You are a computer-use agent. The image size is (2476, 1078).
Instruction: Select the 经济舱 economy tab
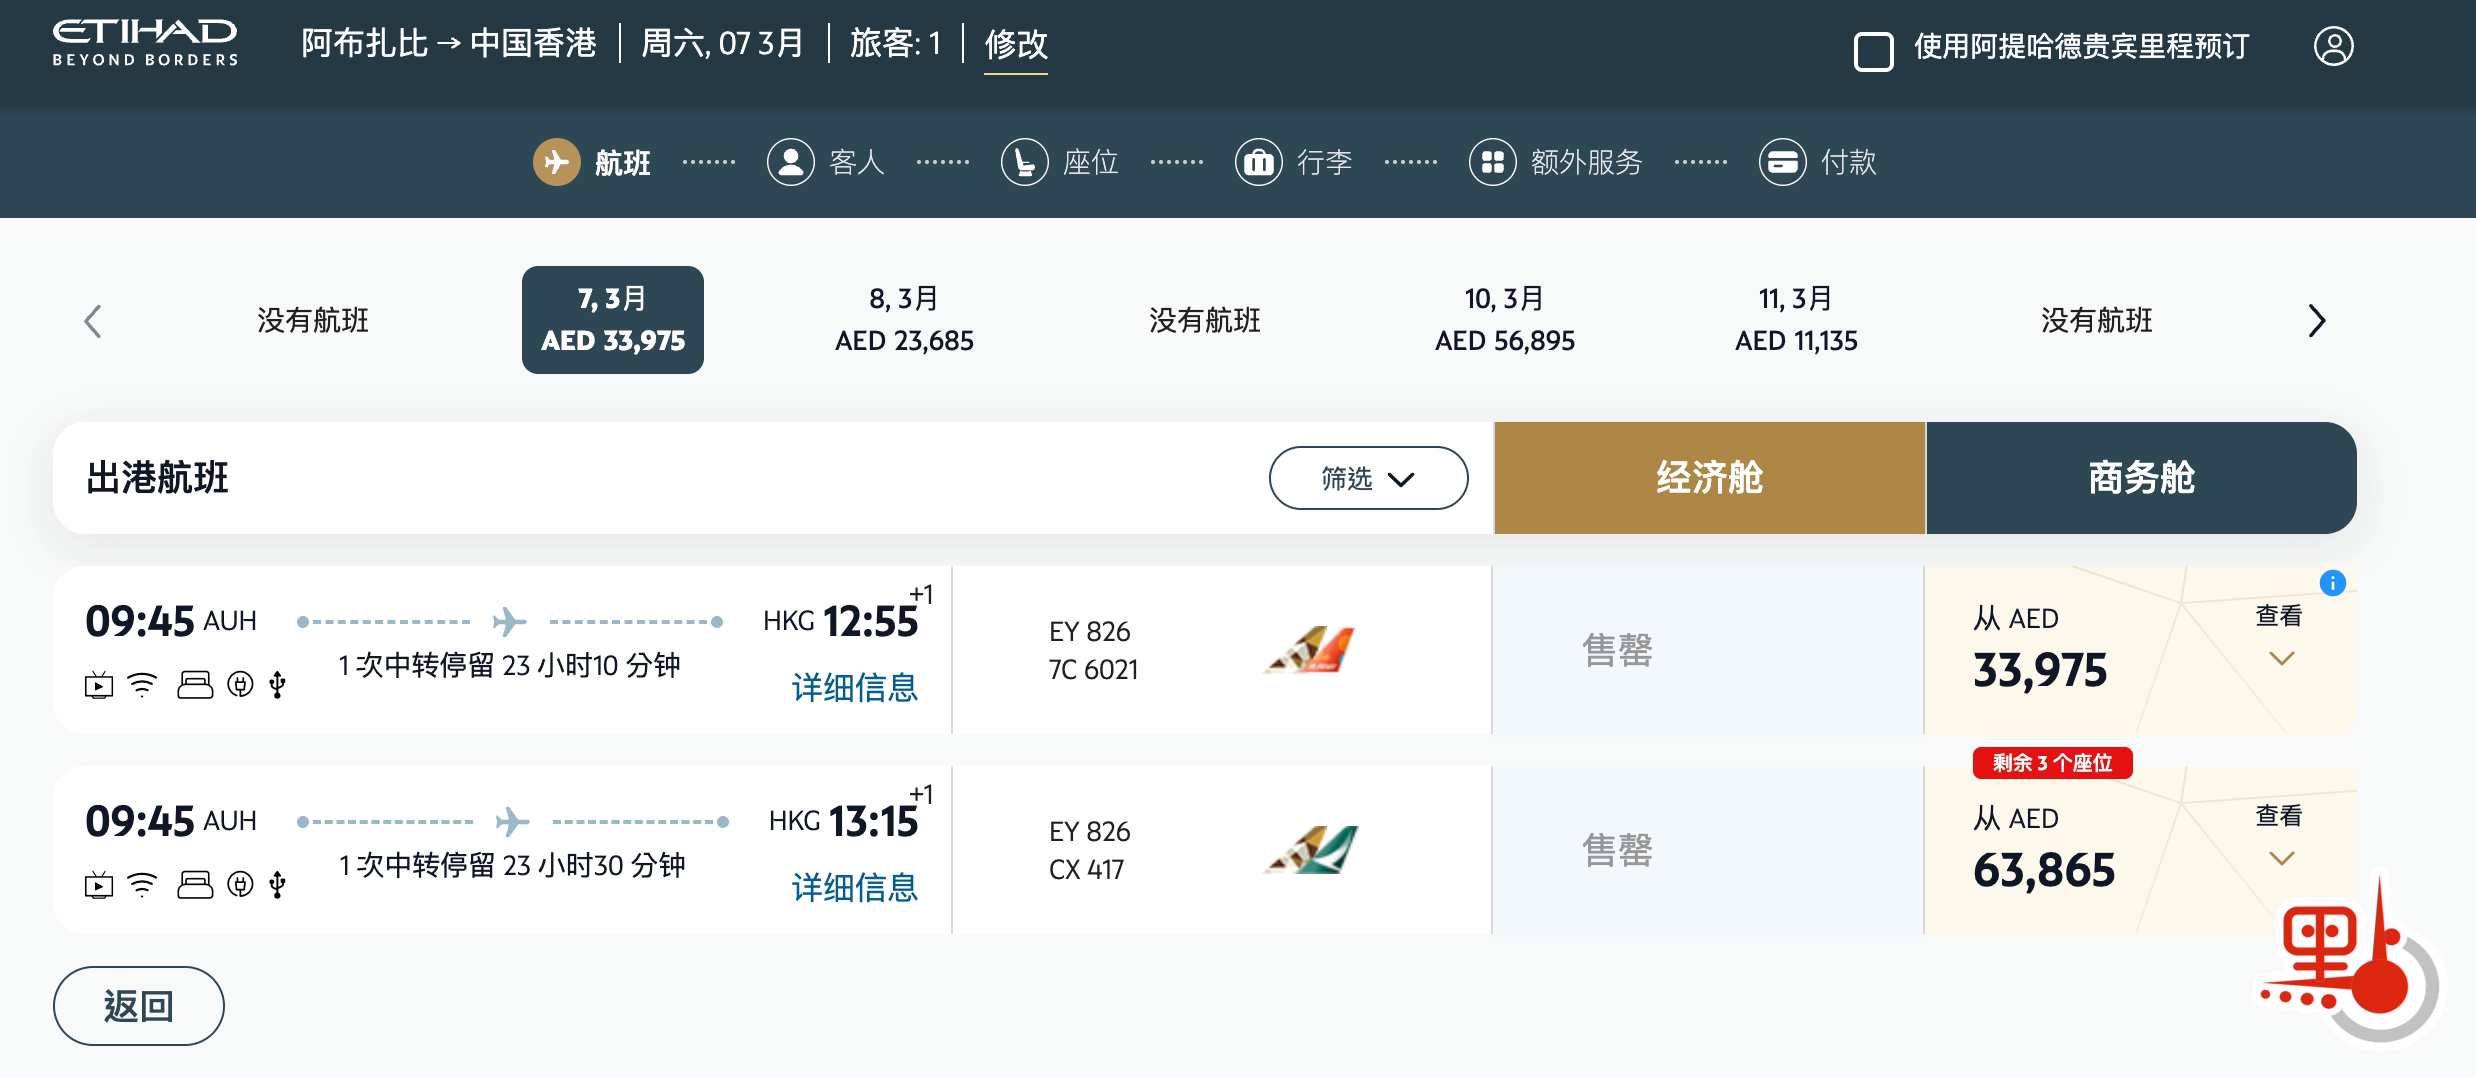[x=1709, y=478]
